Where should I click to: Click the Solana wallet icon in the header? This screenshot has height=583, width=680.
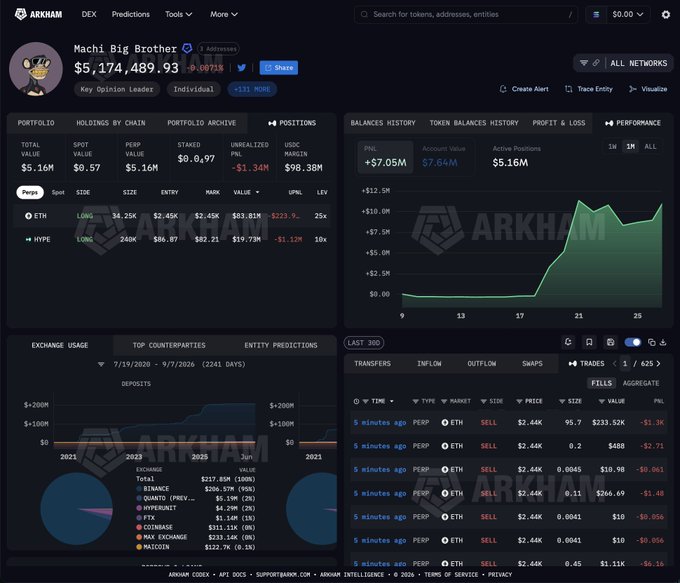[x=596, y=14]
